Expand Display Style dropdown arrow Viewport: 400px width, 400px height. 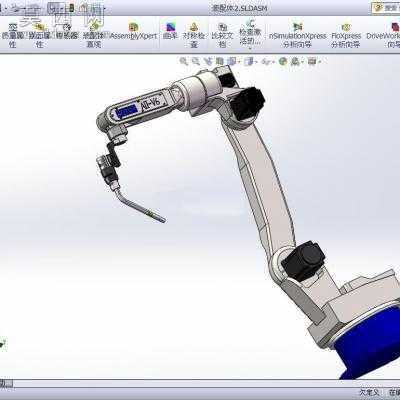coord(256,62)
